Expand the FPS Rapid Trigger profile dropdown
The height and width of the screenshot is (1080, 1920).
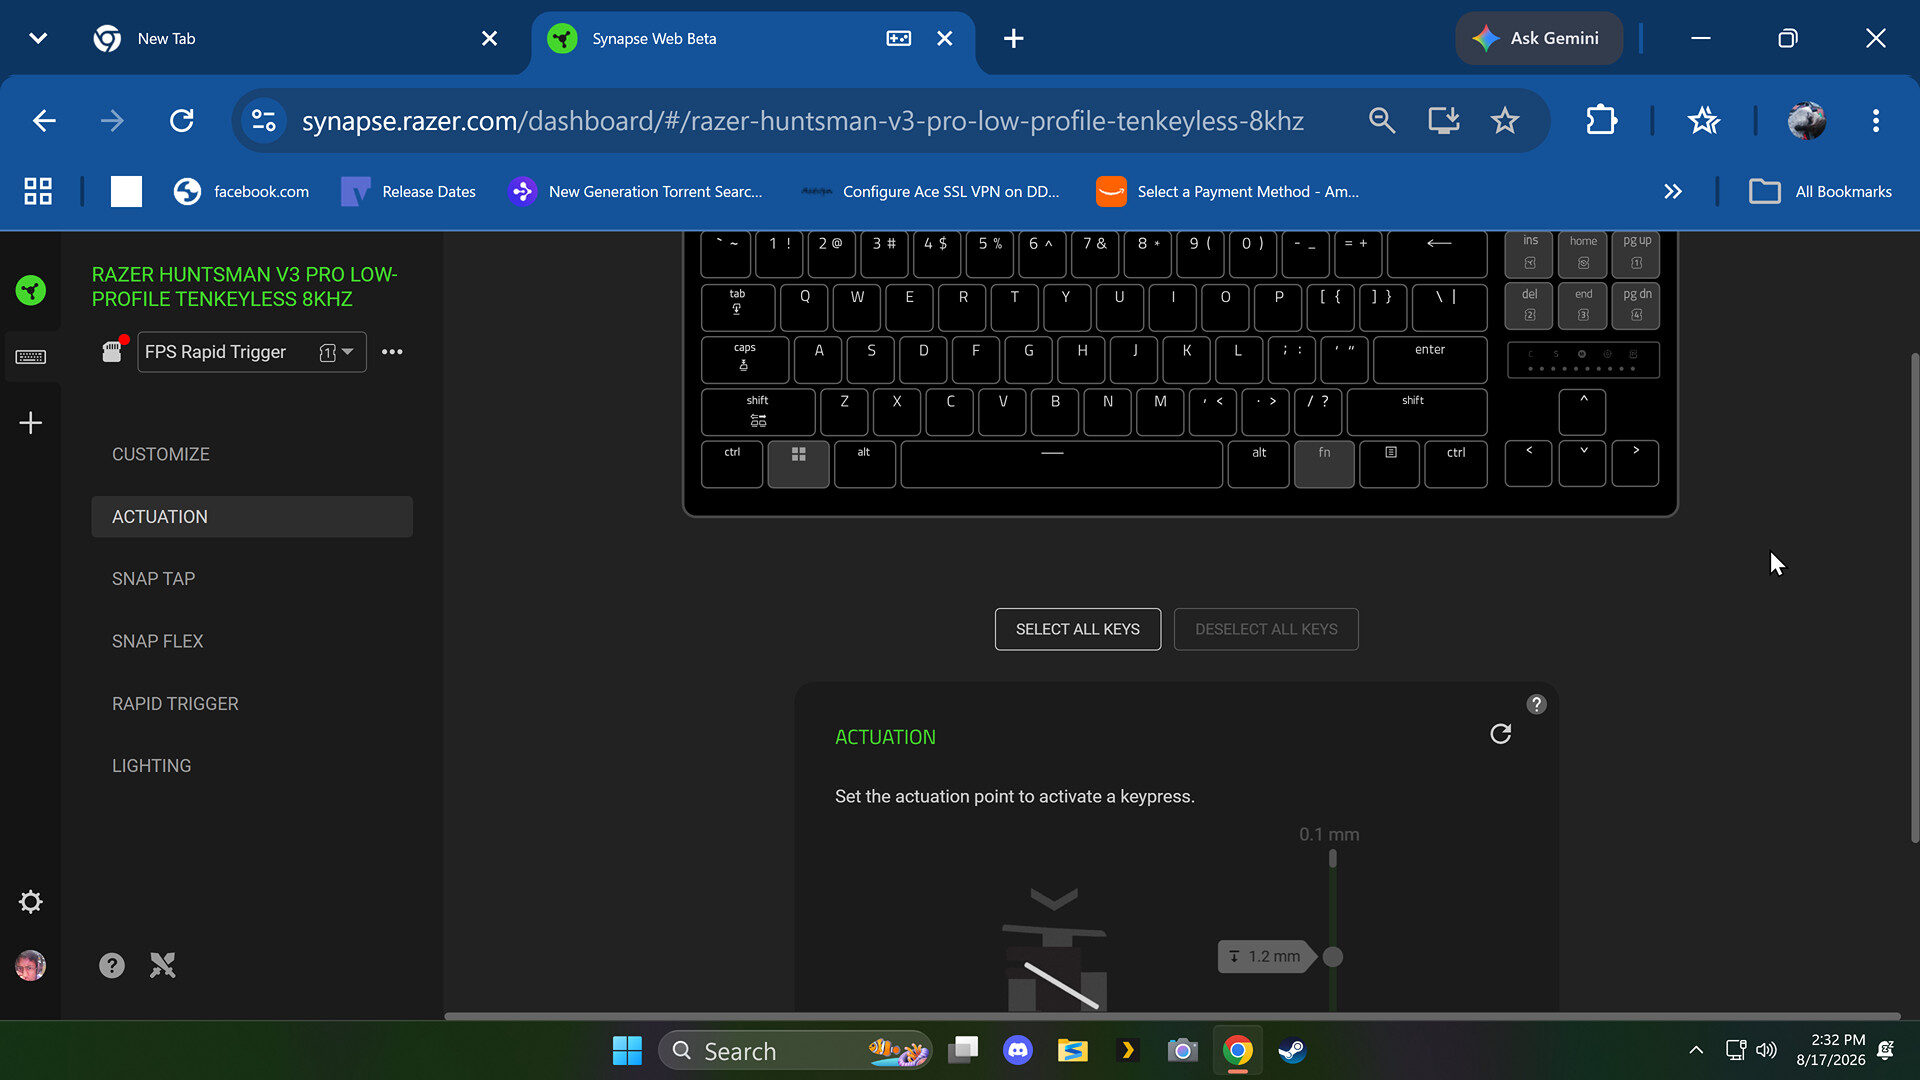251,352
